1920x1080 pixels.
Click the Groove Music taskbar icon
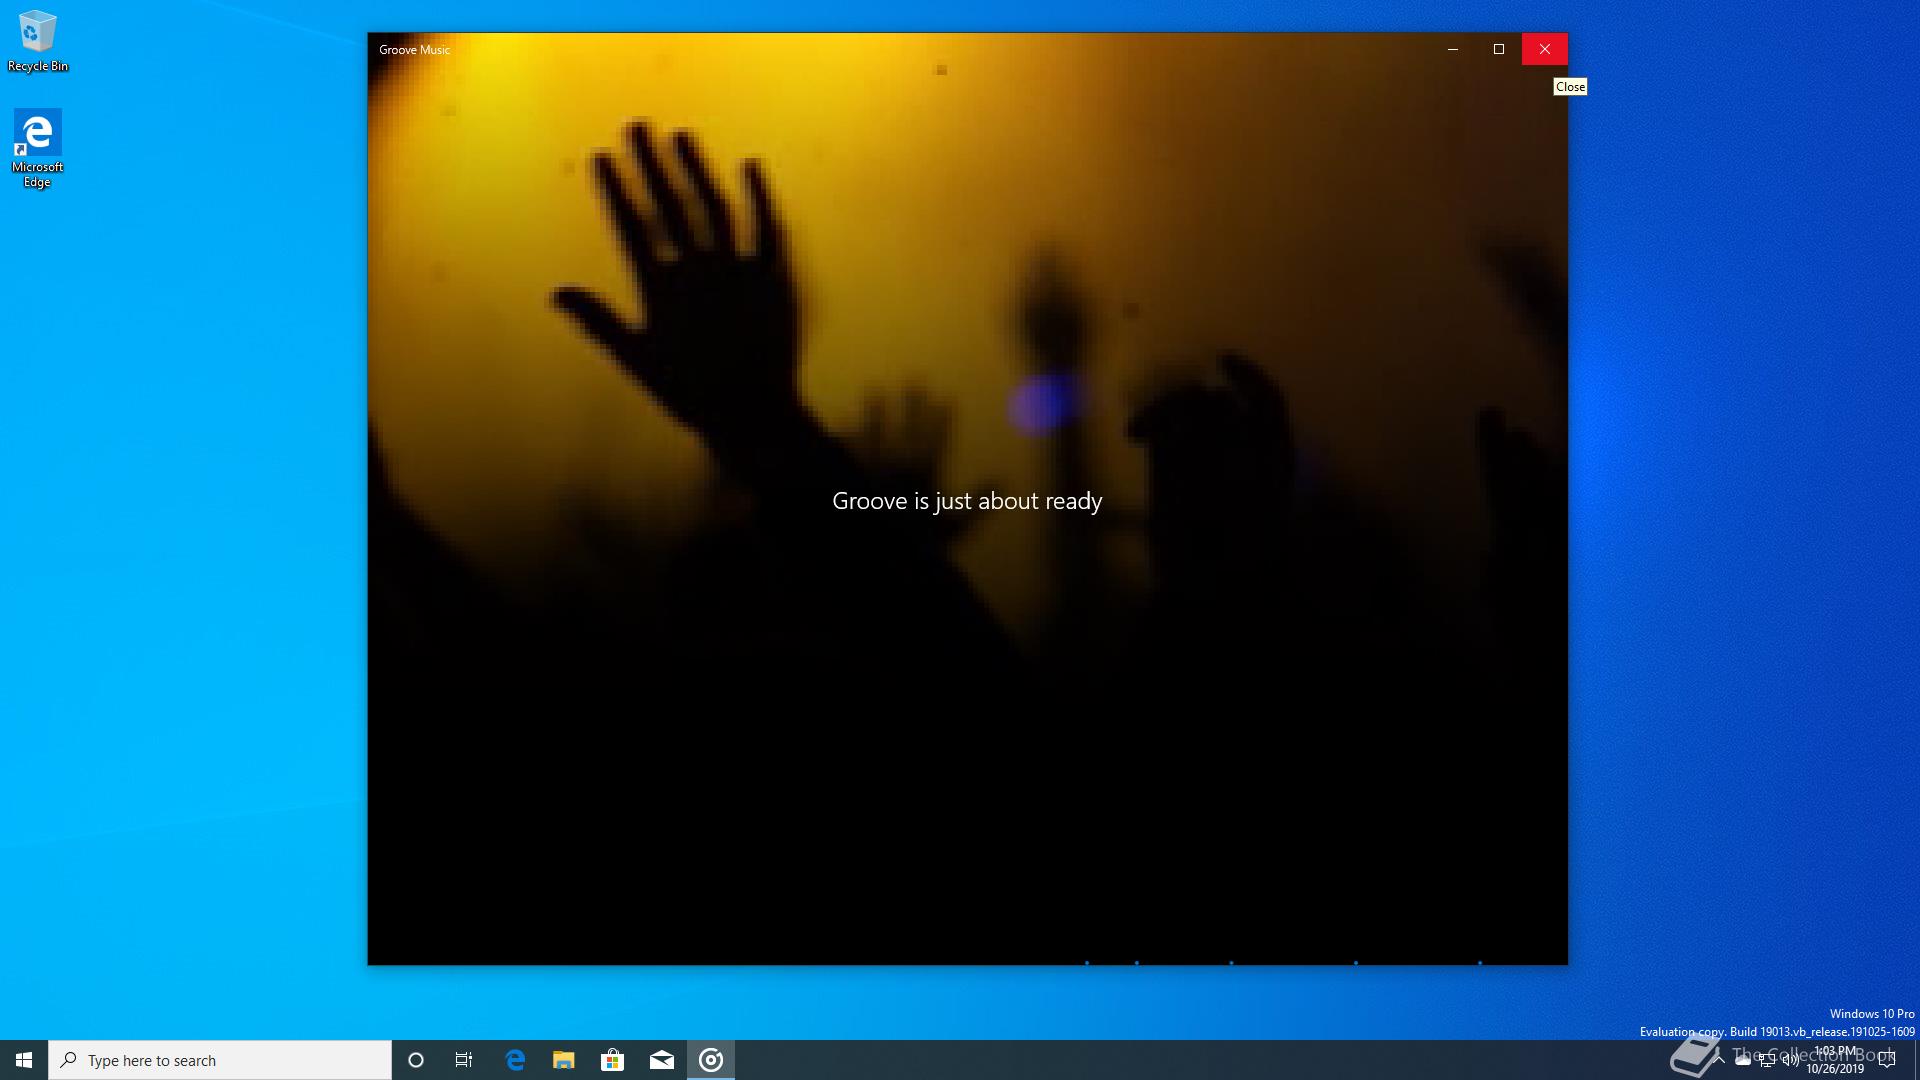[711, 1060]
